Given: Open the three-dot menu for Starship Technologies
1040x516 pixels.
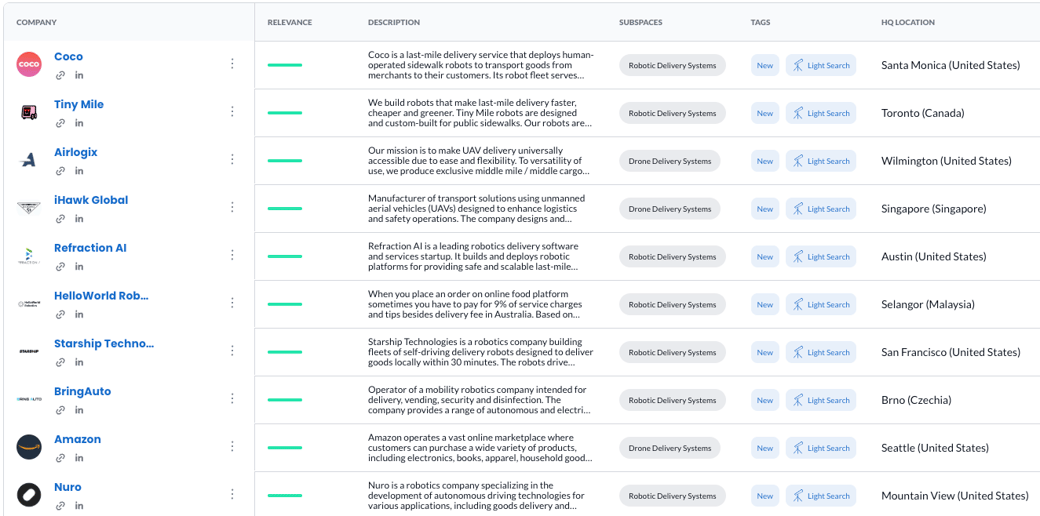Looking at the screenshot, I should [x=232, y=351].
